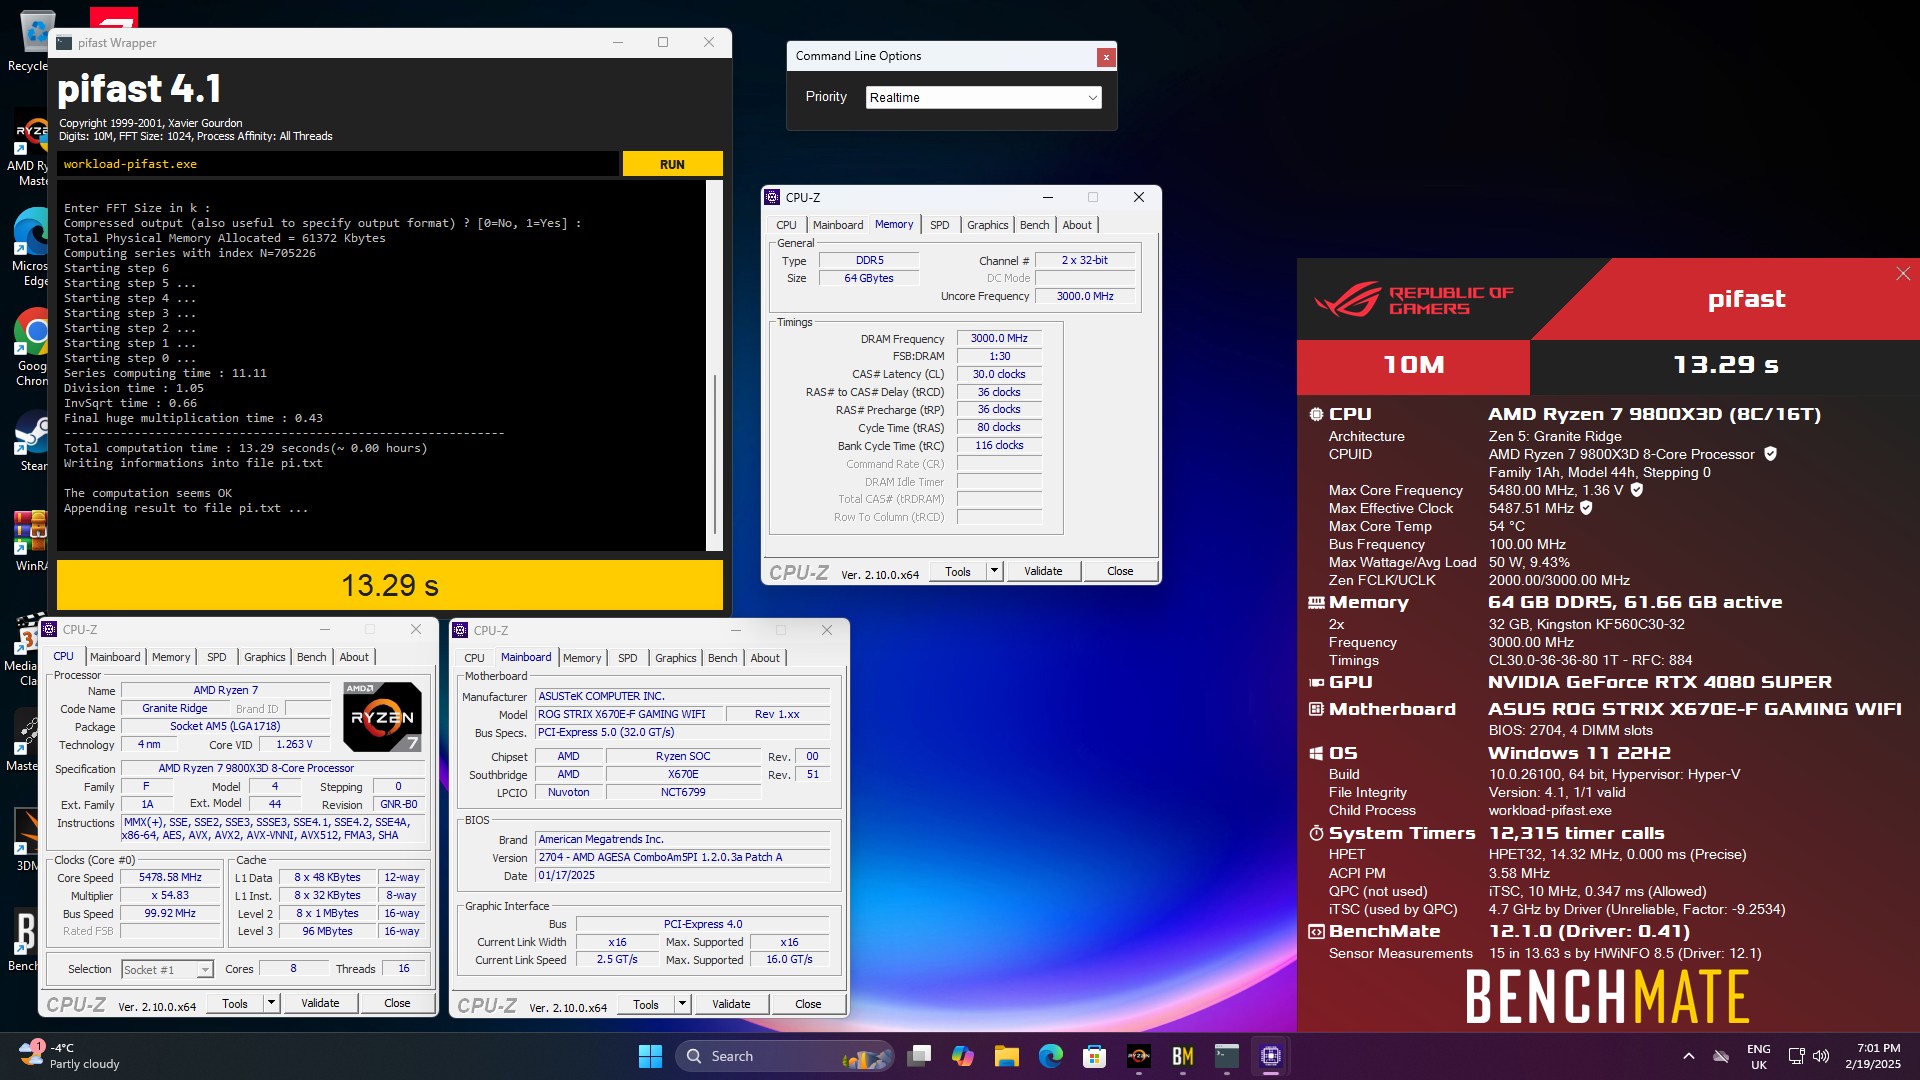Open Task View in the taskbar
This screenshot has width=1920, height=1080.
coord(919,1056)
